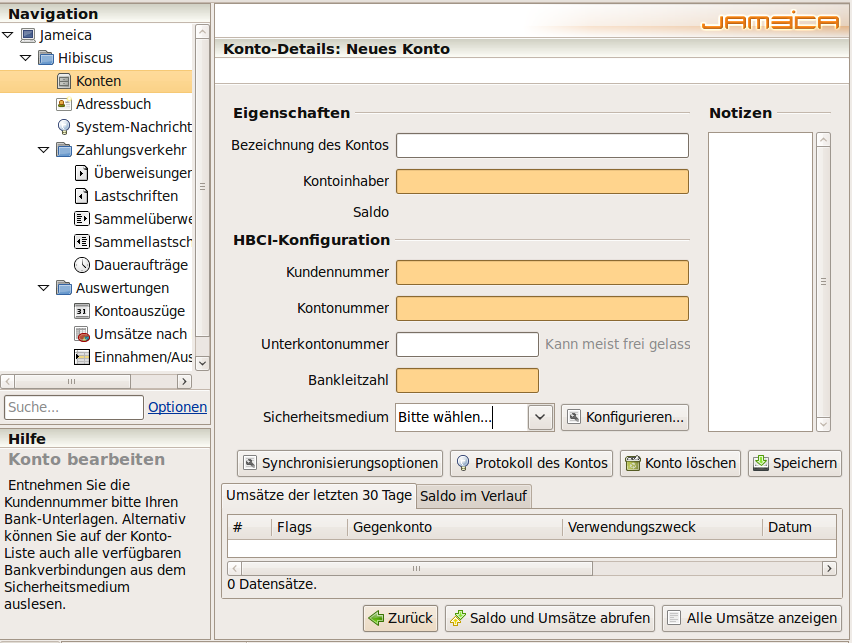Sort by Gegenkonto column header
The image size is (852, 643).
click(x=455, y=527)
